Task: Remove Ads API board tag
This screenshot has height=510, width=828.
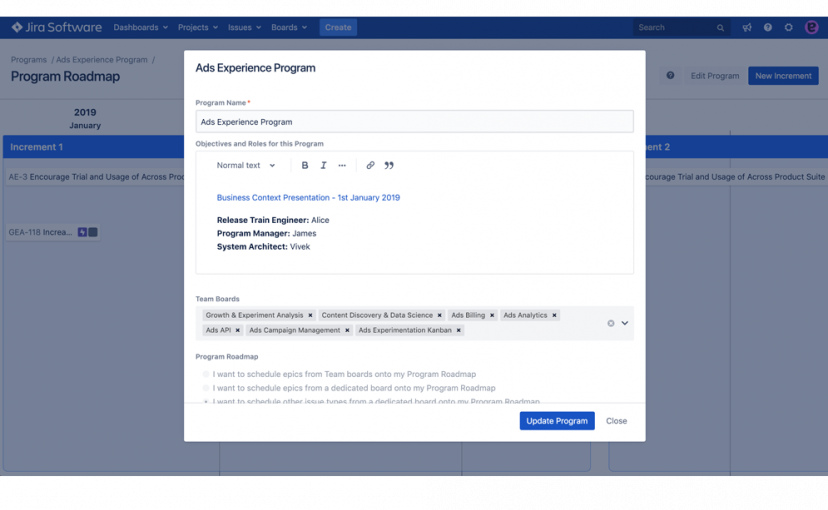Action: click(238, 330)
